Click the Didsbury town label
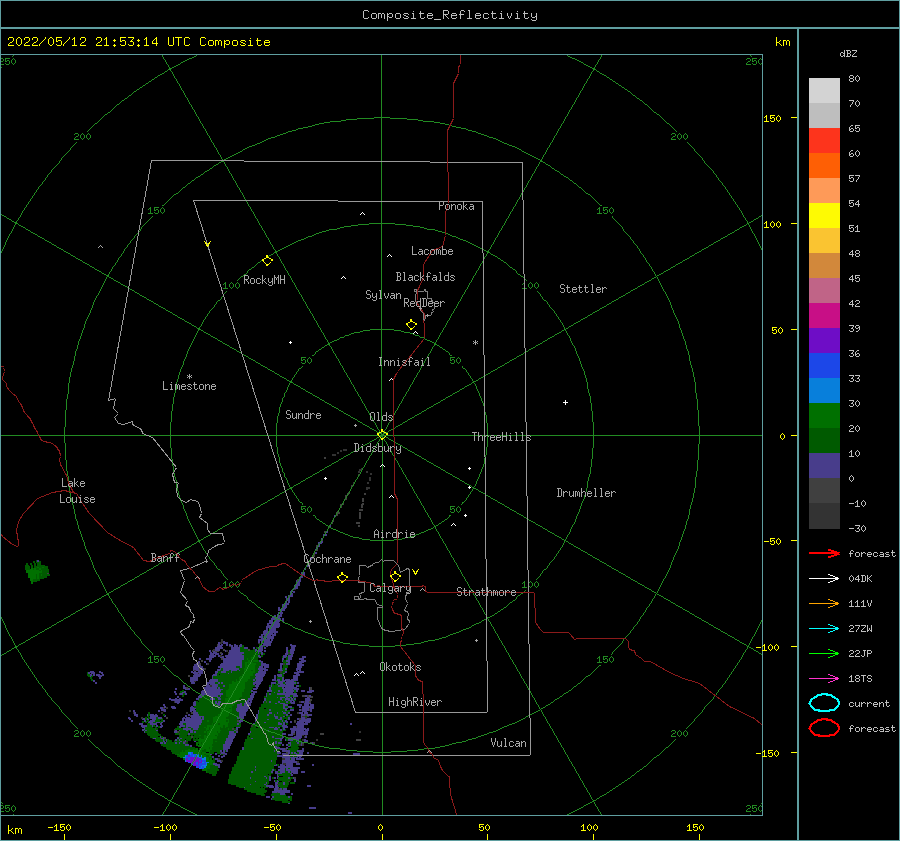This screenshot has width=900, height=841. [377, 448]
